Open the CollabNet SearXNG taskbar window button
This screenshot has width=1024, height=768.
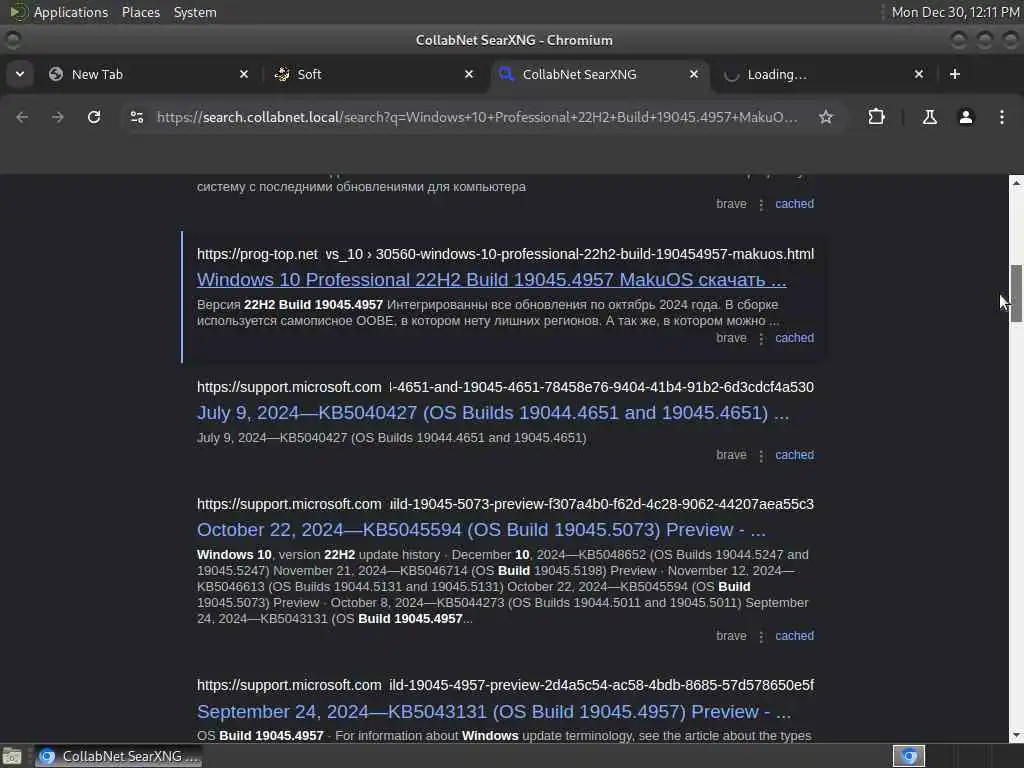pos(118,756)
